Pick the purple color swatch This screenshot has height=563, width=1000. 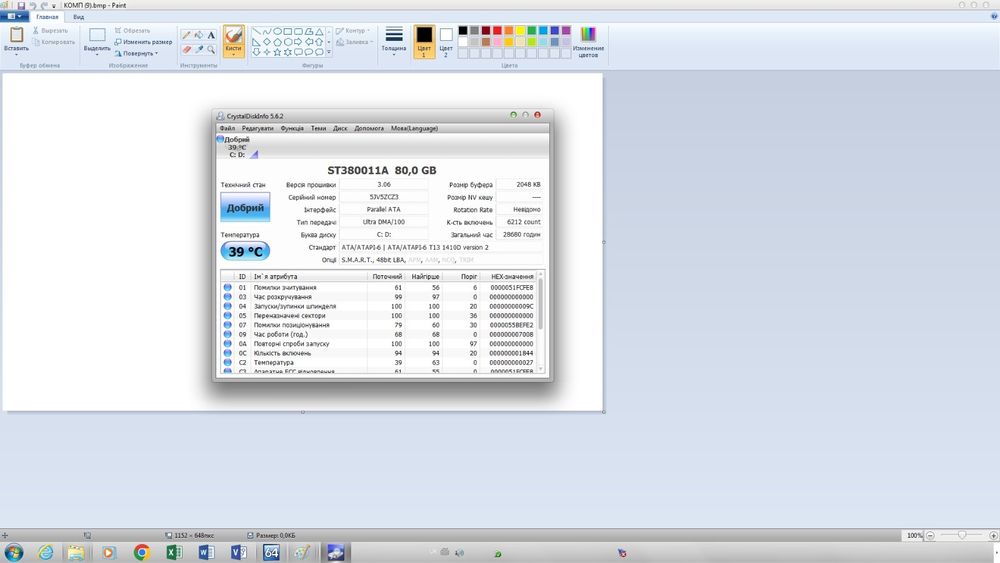click(x=566, y=31)
